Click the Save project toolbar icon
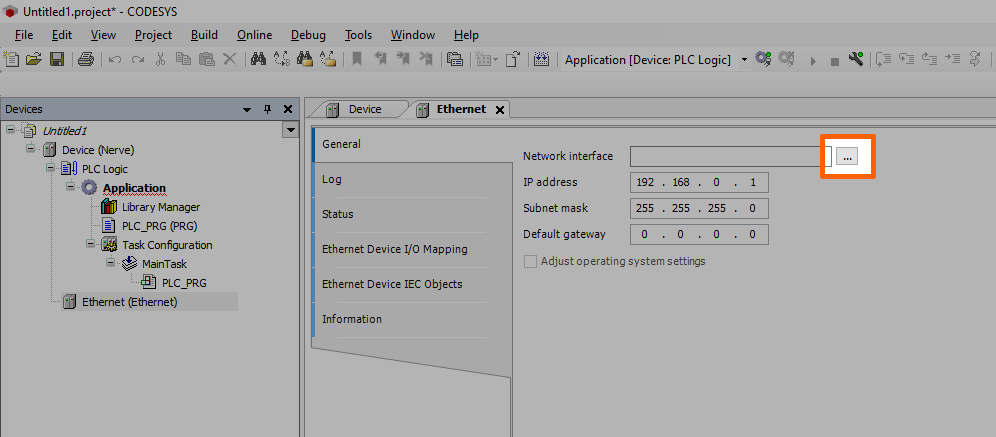996x437 pixels. 57,60
